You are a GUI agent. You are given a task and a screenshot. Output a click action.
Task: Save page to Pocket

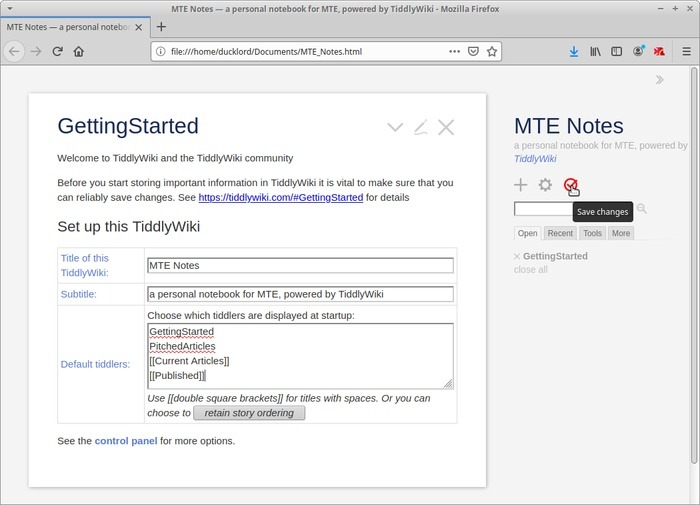[473, 52]
